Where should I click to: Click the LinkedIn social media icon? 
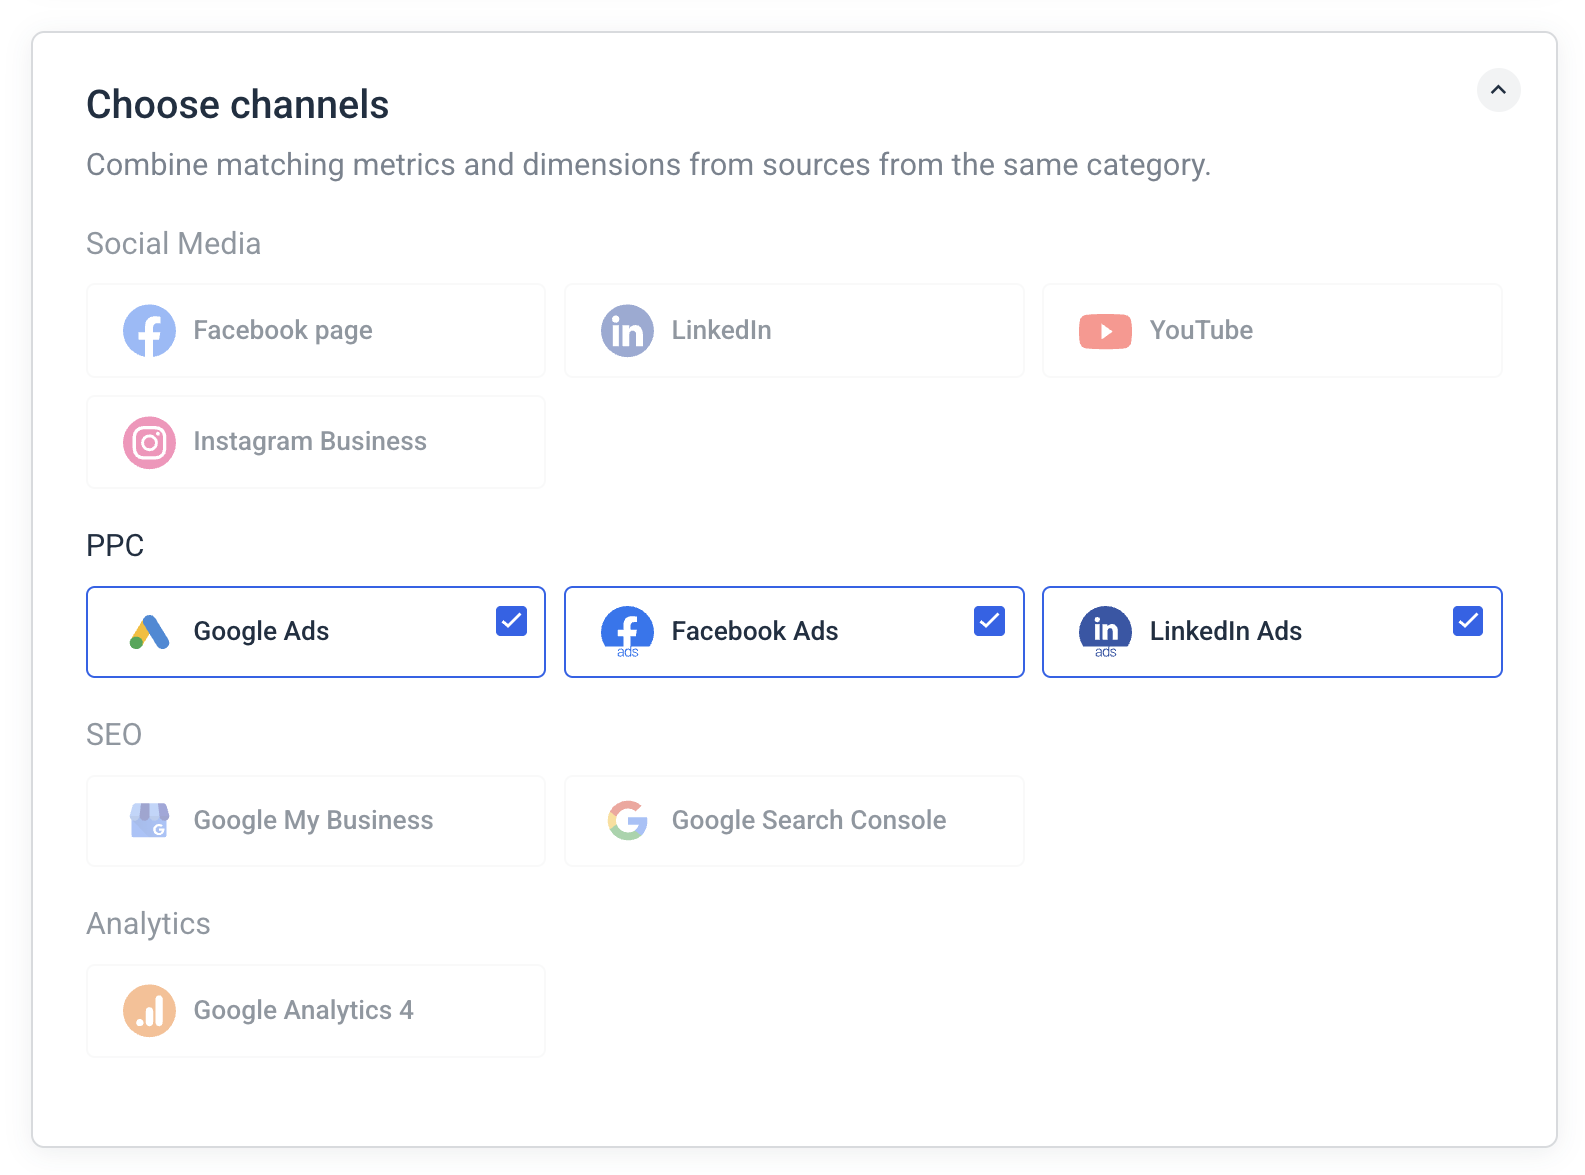[x=627, y=331]
